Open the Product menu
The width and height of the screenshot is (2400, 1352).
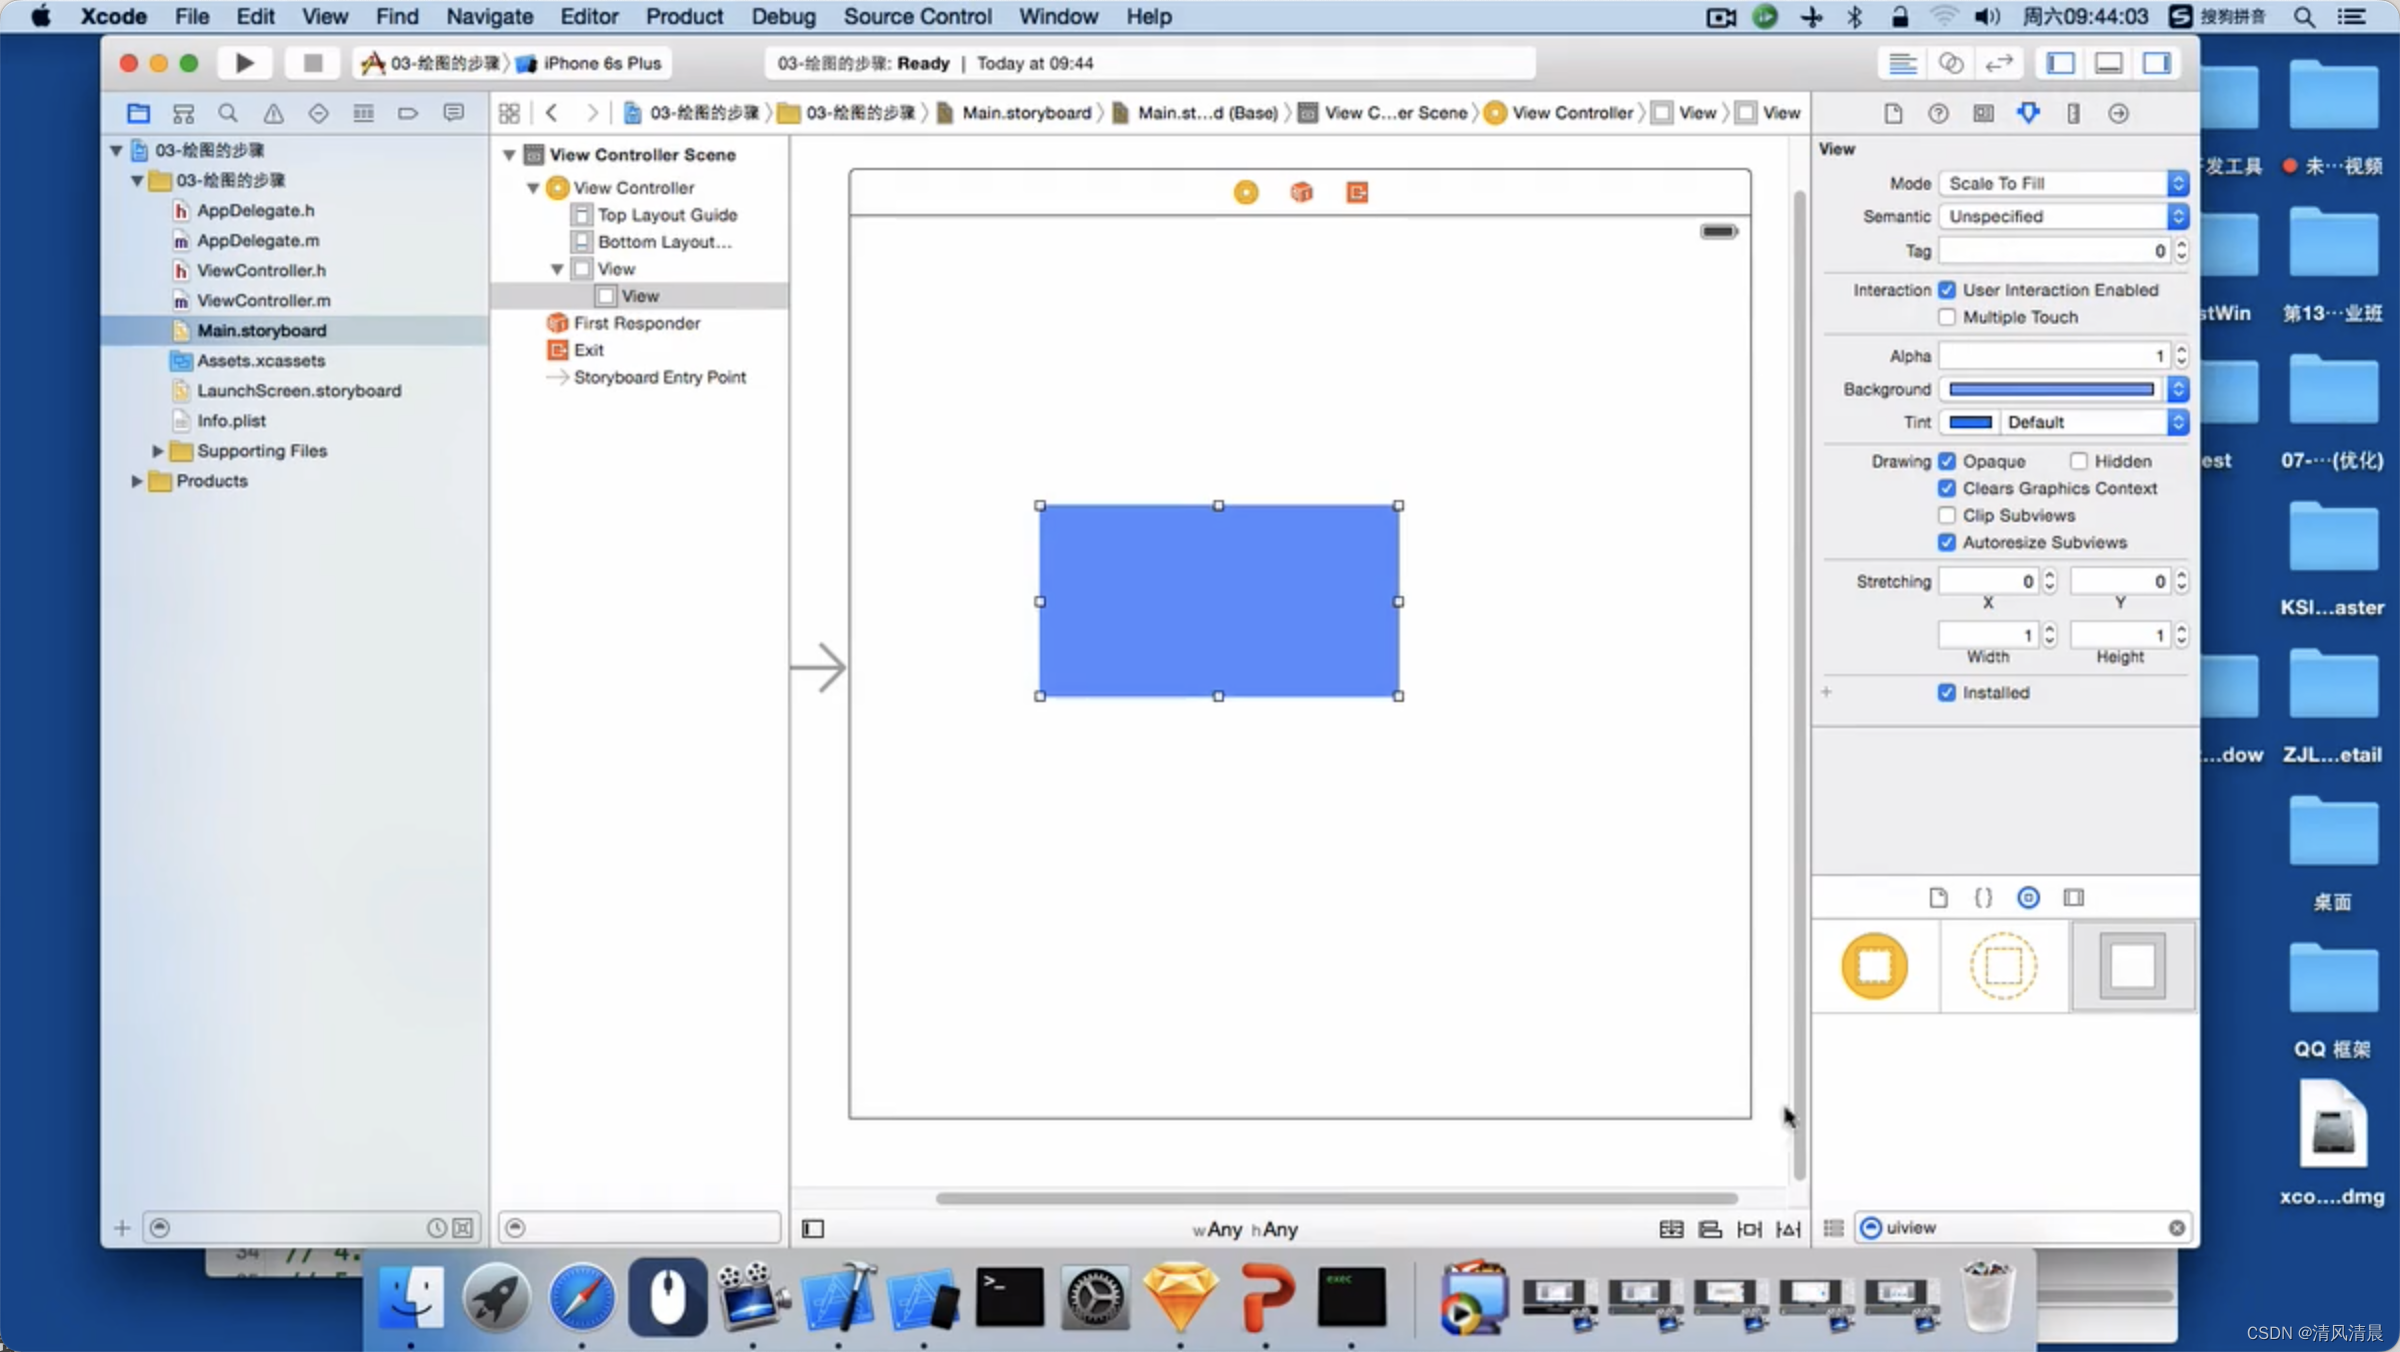(684, 16)
